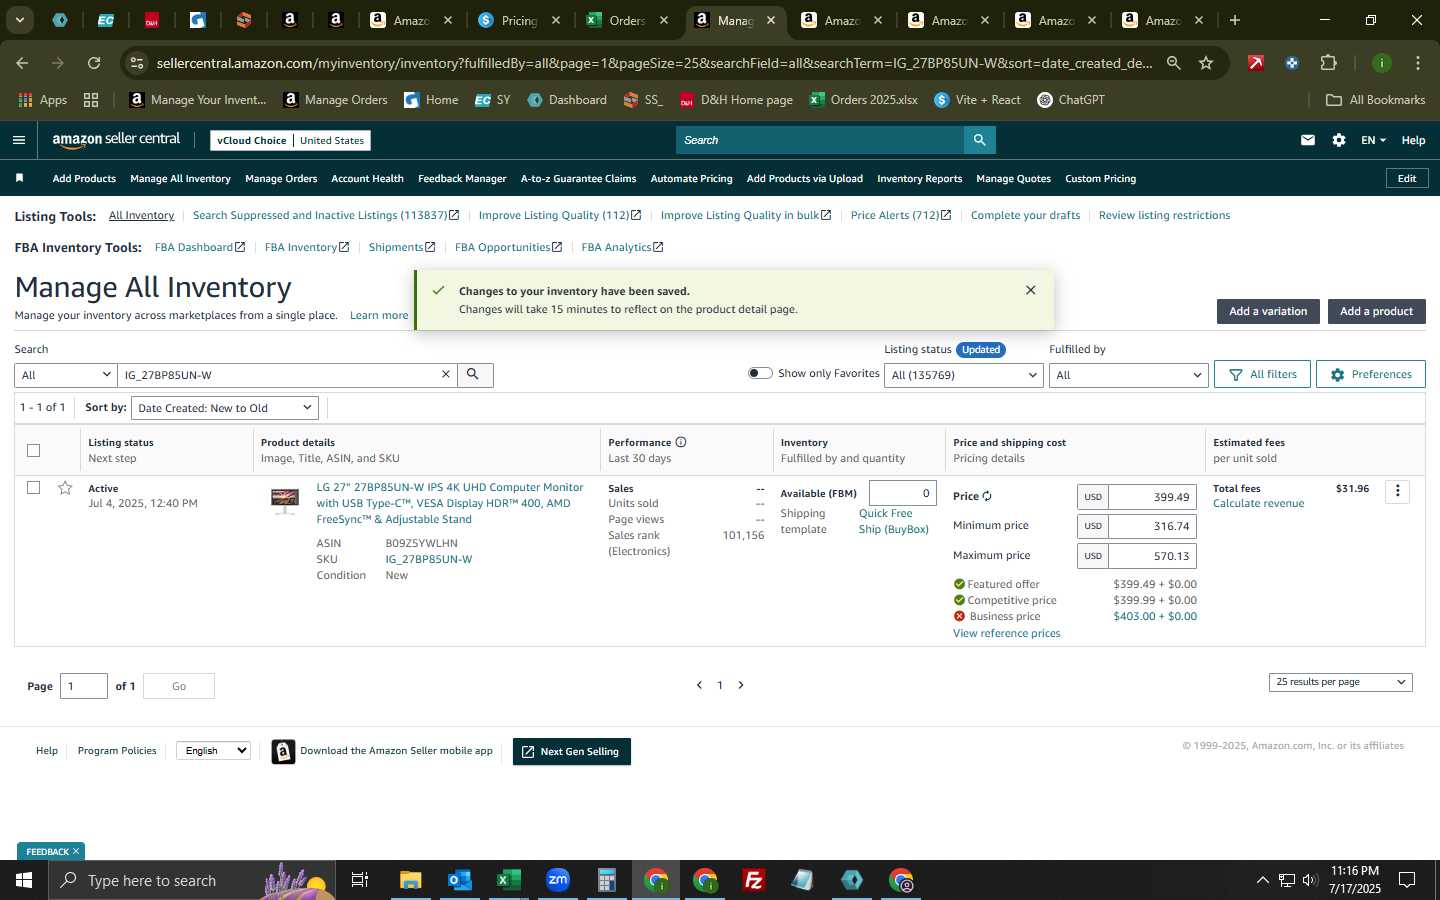Open Calculate revenue link
This screenshot has width=1440, height=900.
pos(1258,503)
